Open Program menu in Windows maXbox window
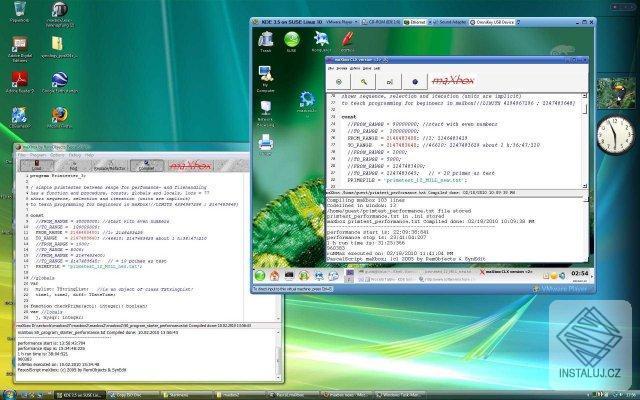 [x=38, y=155]
